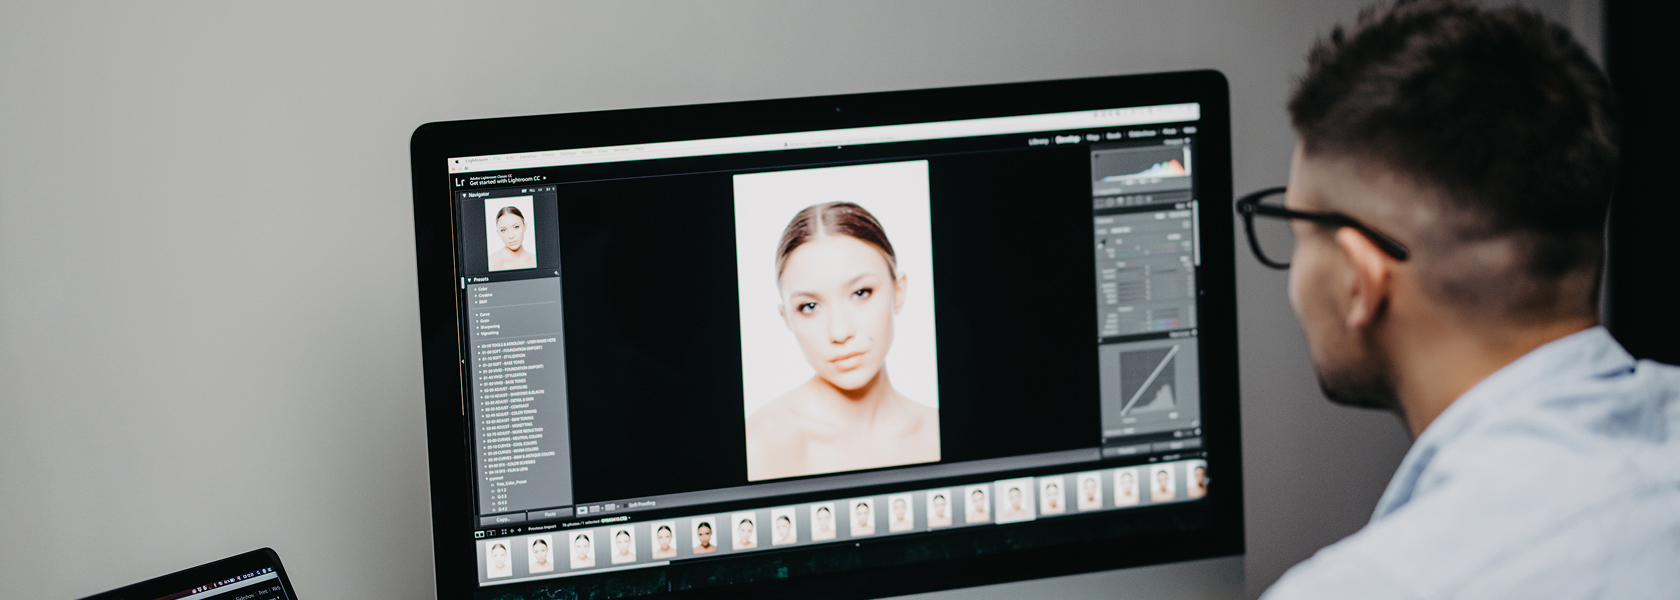
Task: Click the Paste settings button
Action: 550,514
